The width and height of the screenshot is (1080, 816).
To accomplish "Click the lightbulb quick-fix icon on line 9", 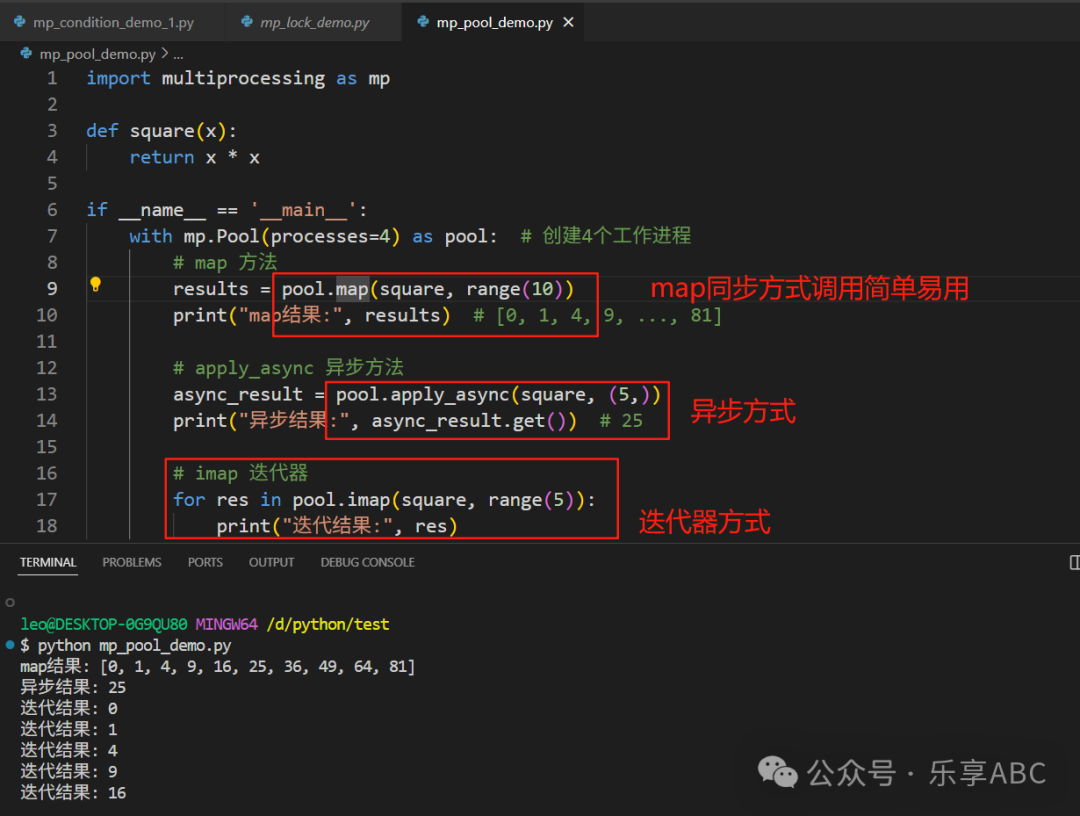I will point(95,284).
